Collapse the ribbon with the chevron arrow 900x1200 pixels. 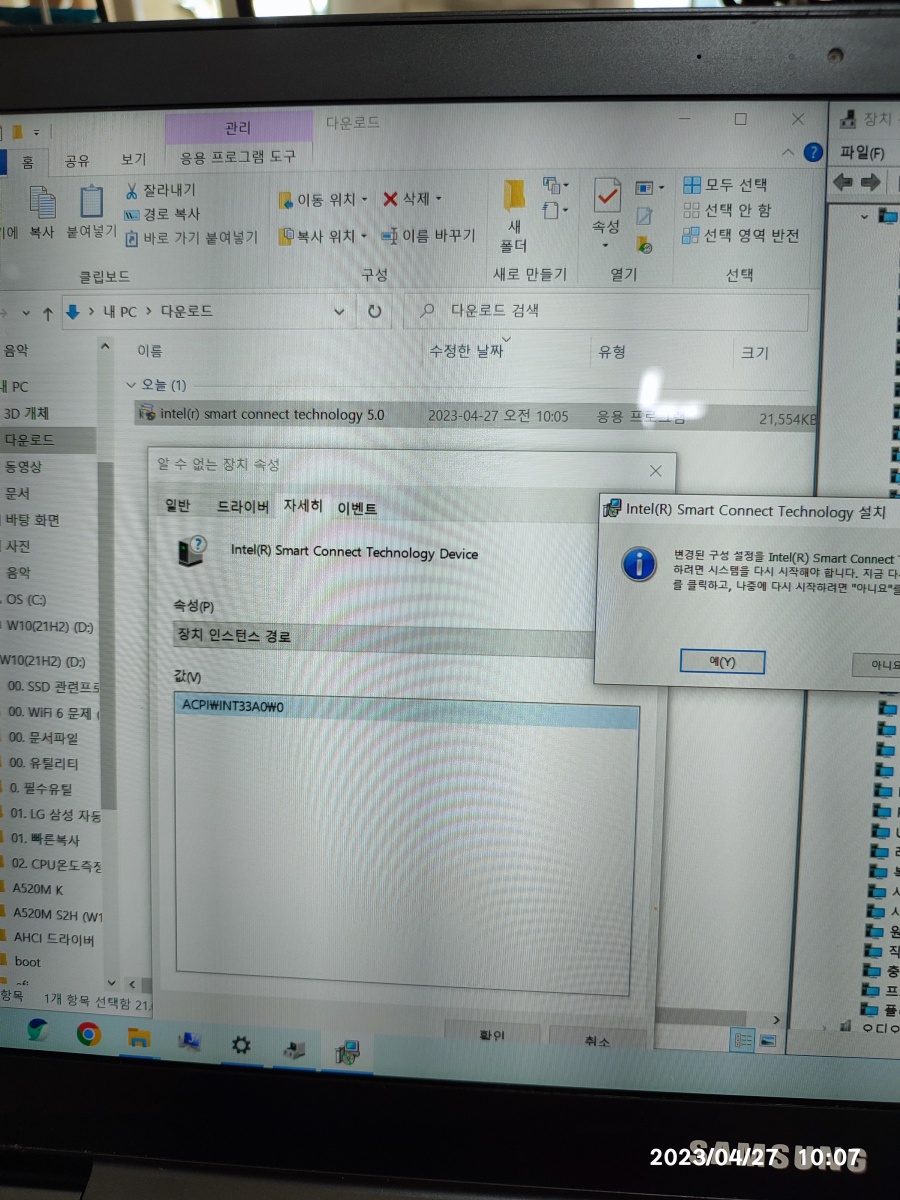(x=788, y=153)
